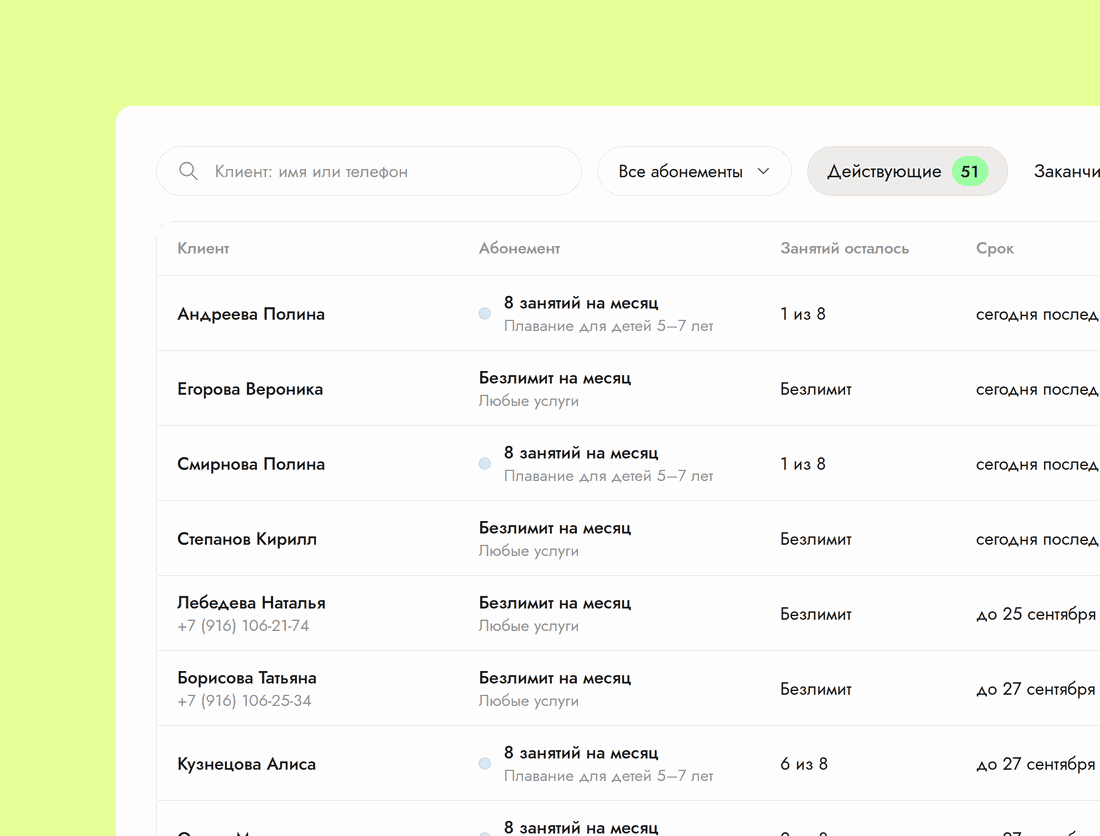Click 'Безлимит' remaining value in Борисова row

click(816, 689)
